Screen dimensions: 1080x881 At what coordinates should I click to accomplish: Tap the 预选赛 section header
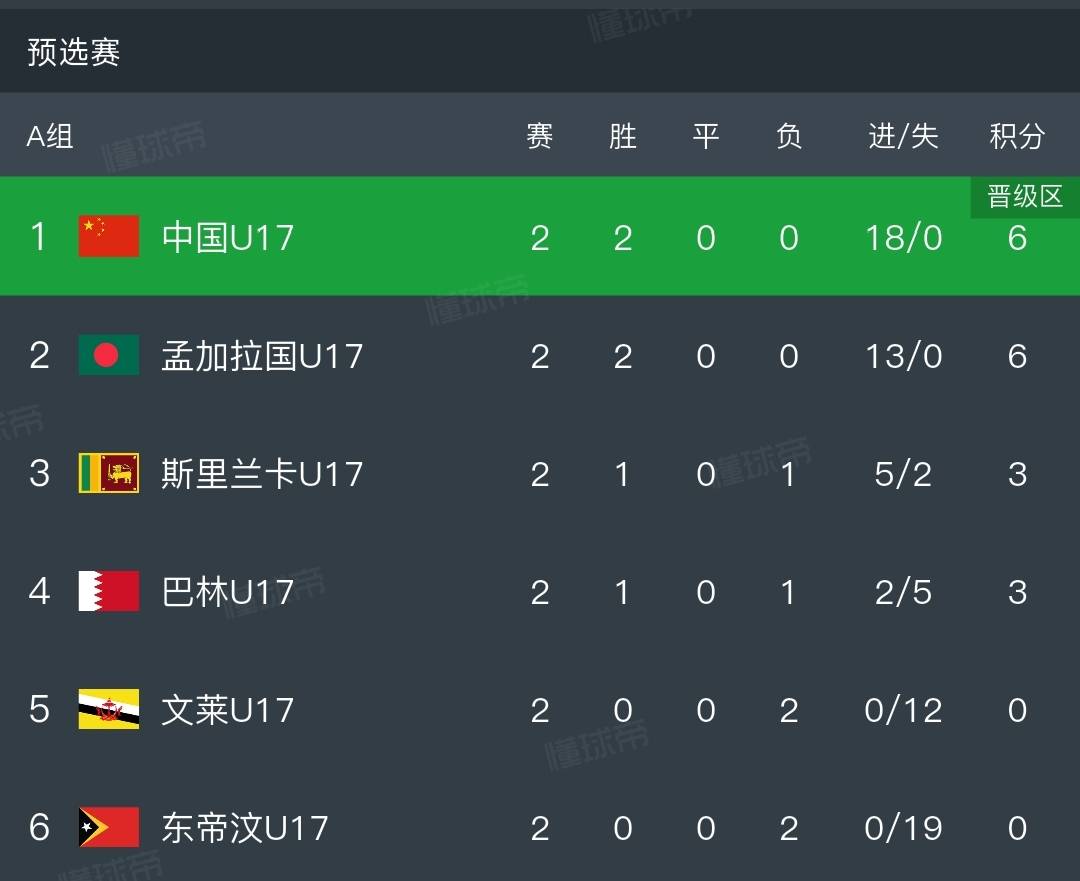(x=74, y=52)
